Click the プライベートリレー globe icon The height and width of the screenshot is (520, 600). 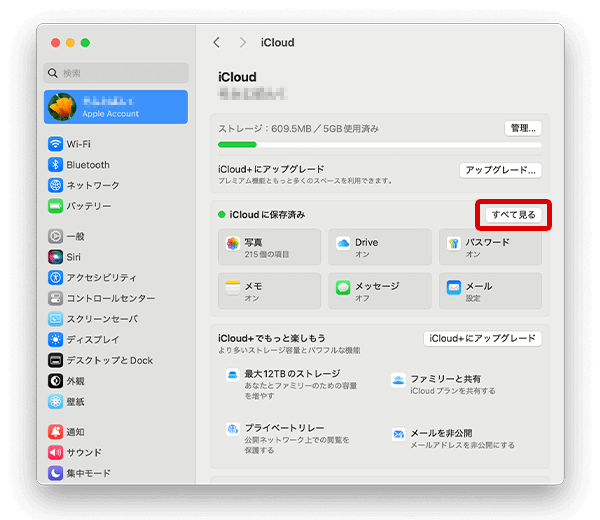click(x=233, y=429)
